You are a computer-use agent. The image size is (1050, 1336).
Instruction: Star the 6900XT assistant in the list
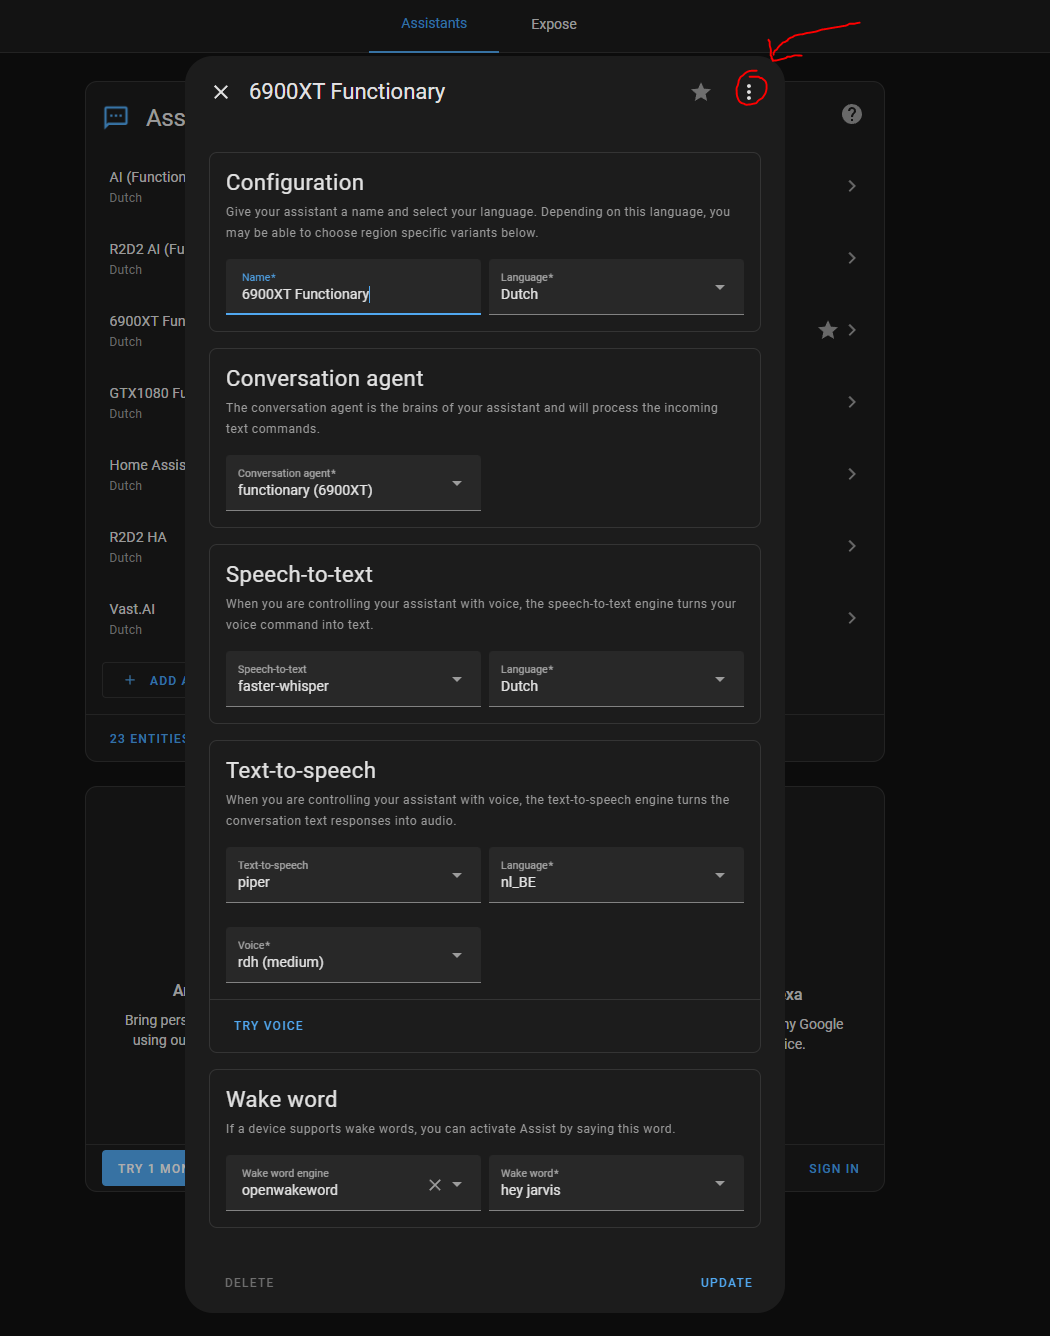coord(827,330)
